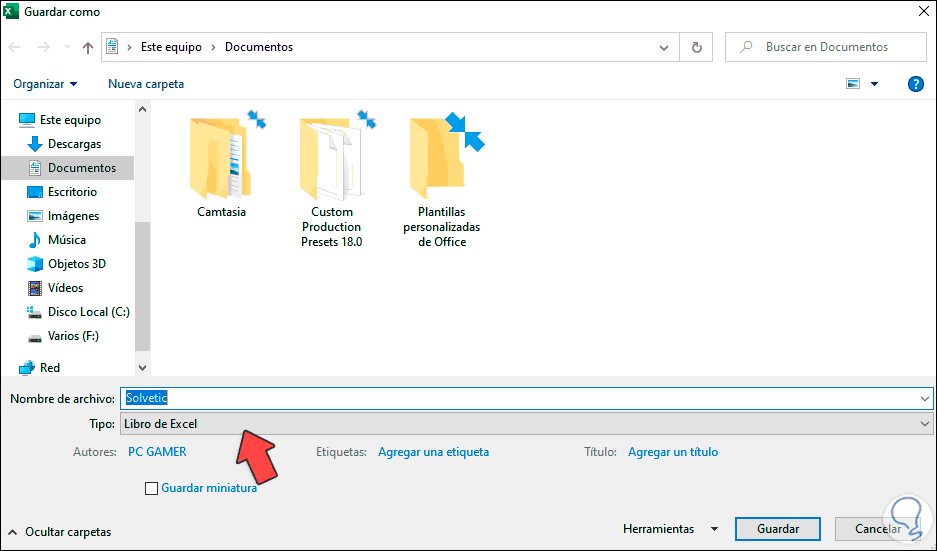937x551 pixels.
Task: Open the recent locations chevron
Action: [67, 47]
